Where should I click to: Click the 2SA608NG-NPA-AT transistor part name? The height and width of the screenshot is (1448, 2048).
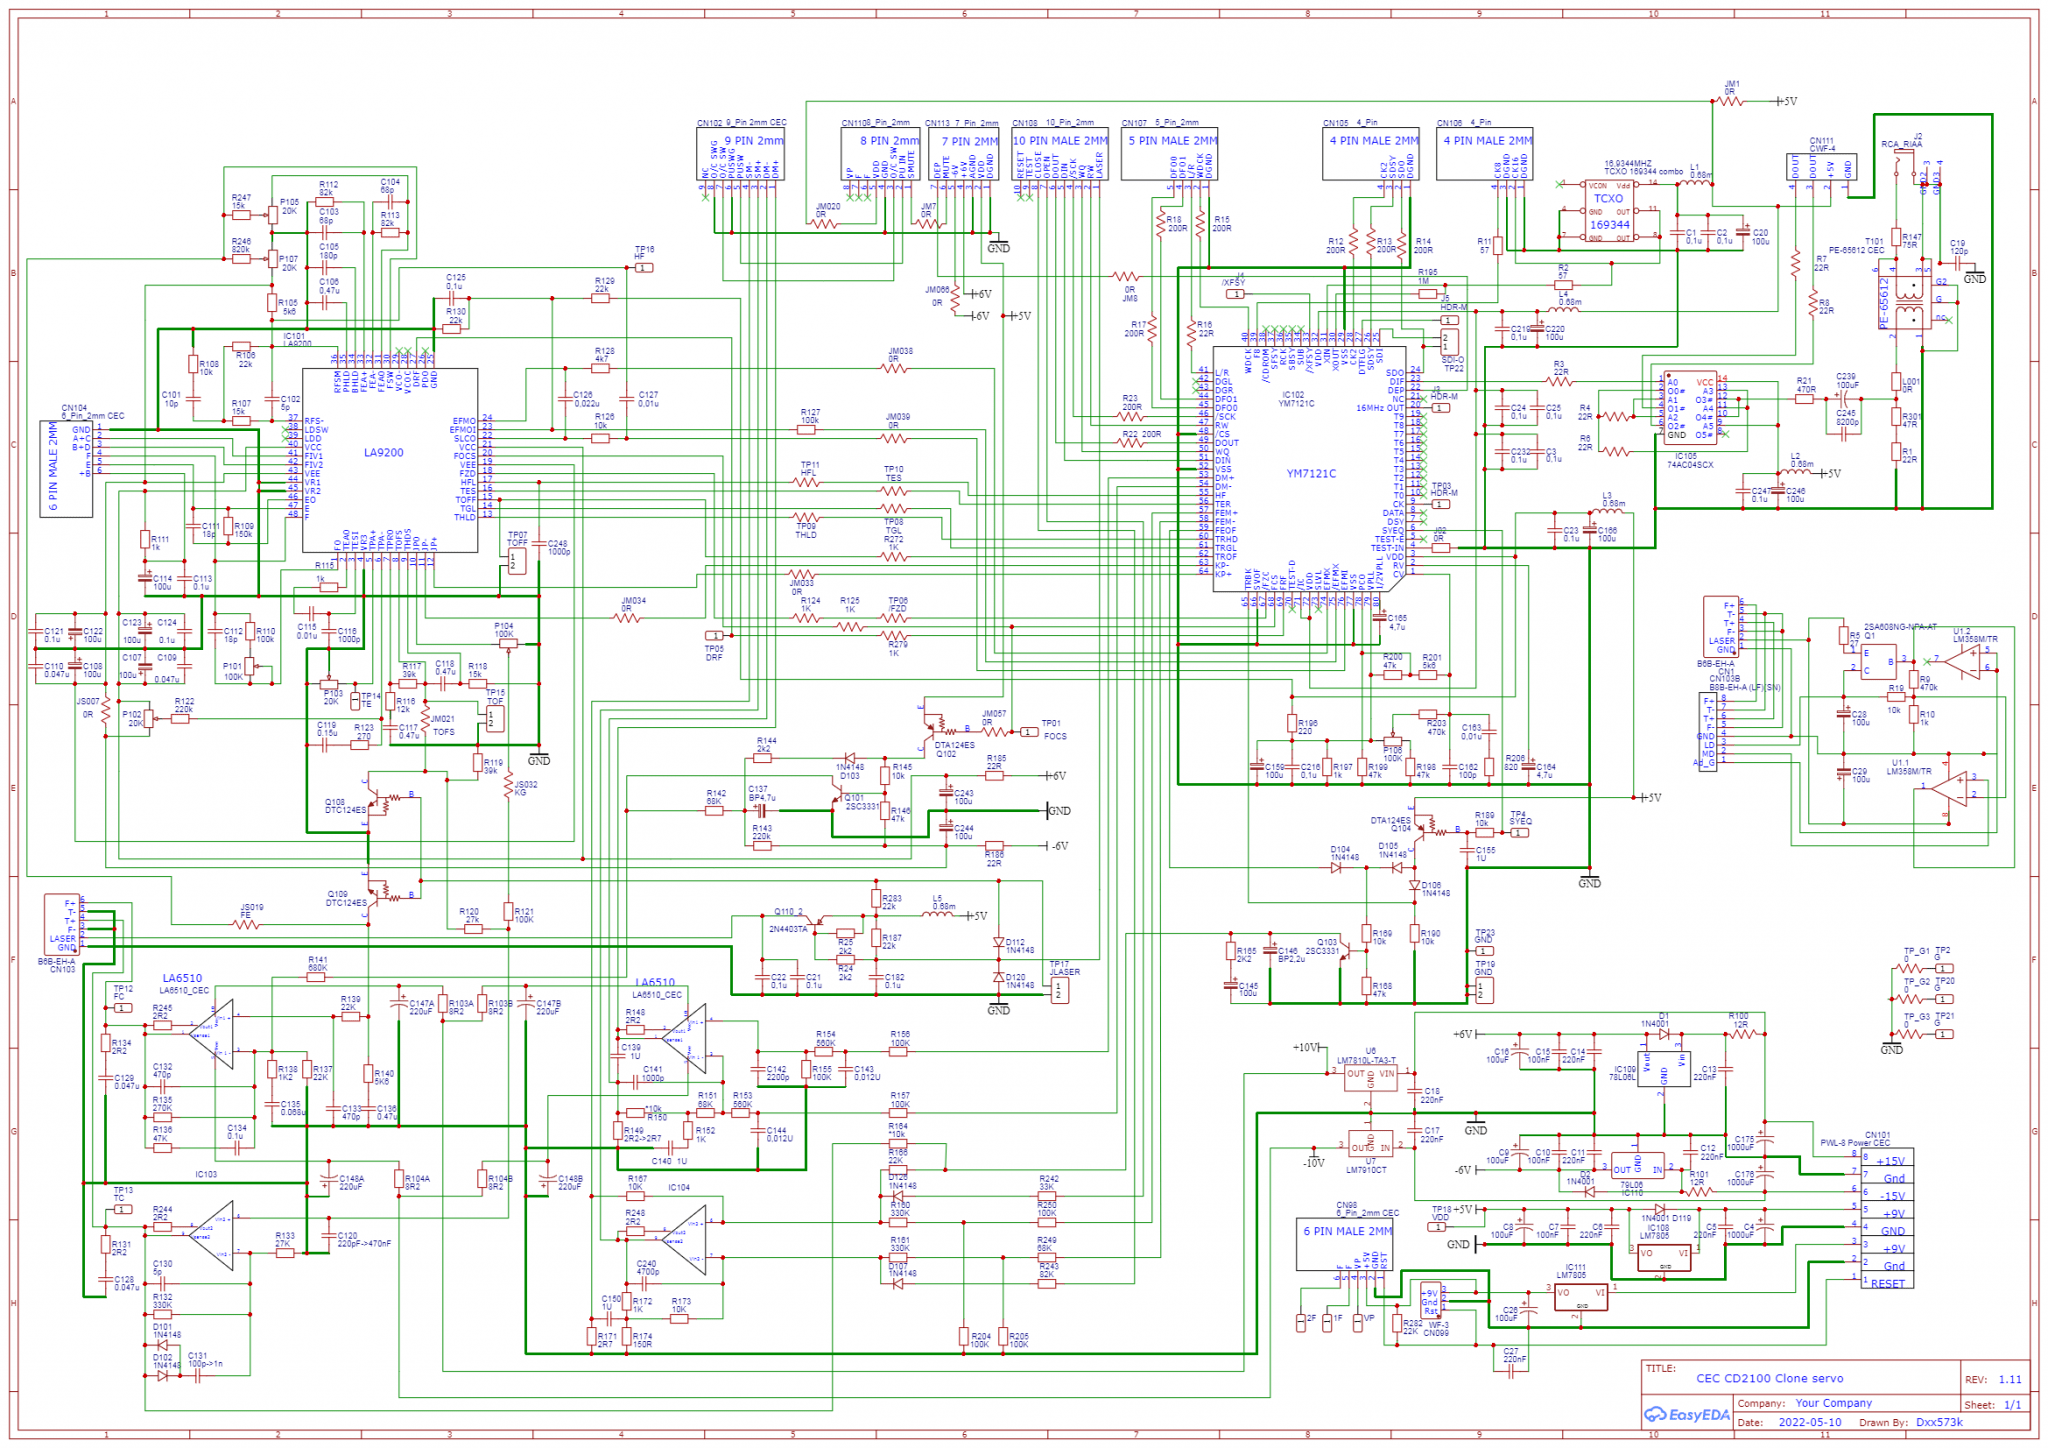click(1900, 627)
